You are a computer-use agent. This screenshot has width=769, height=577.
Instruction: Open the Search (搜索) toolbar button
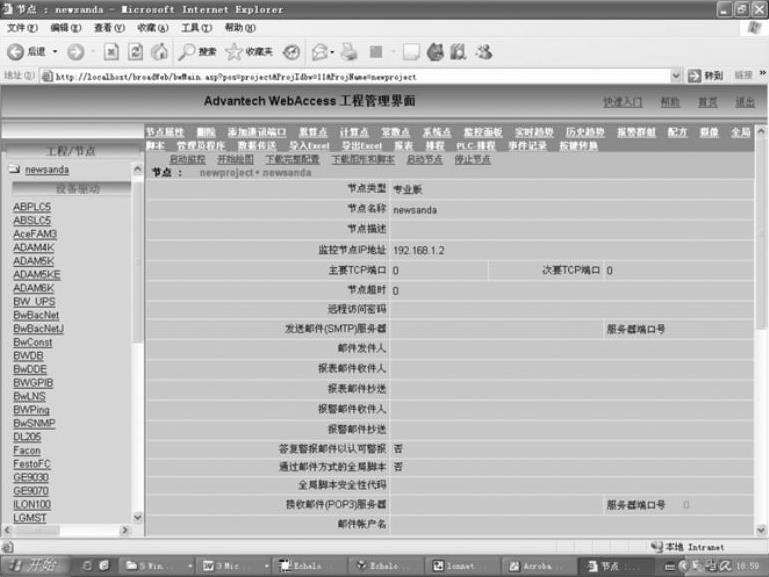pos(197,51)
